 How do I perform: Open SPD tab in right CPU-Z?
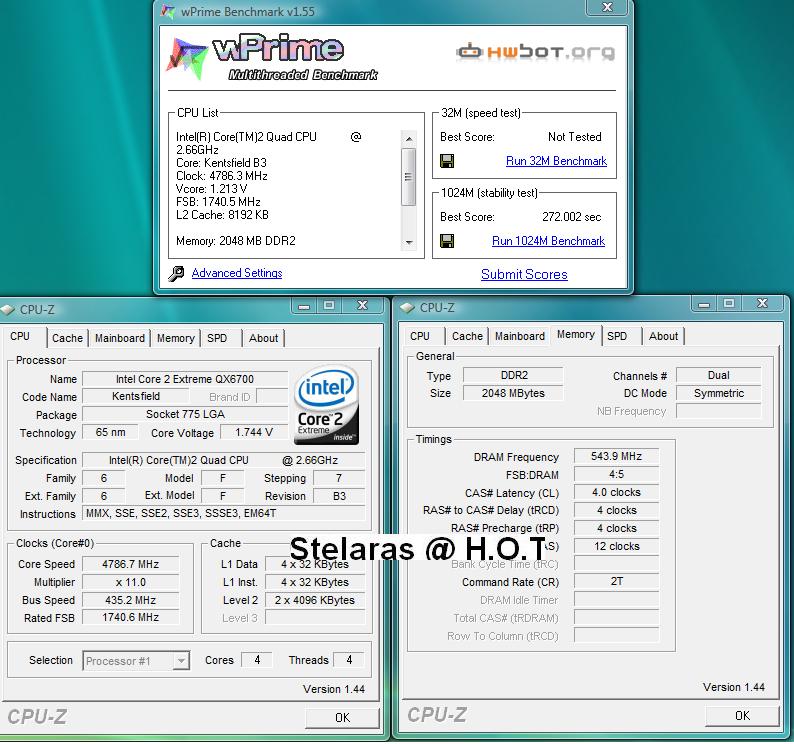coord(617,336)
